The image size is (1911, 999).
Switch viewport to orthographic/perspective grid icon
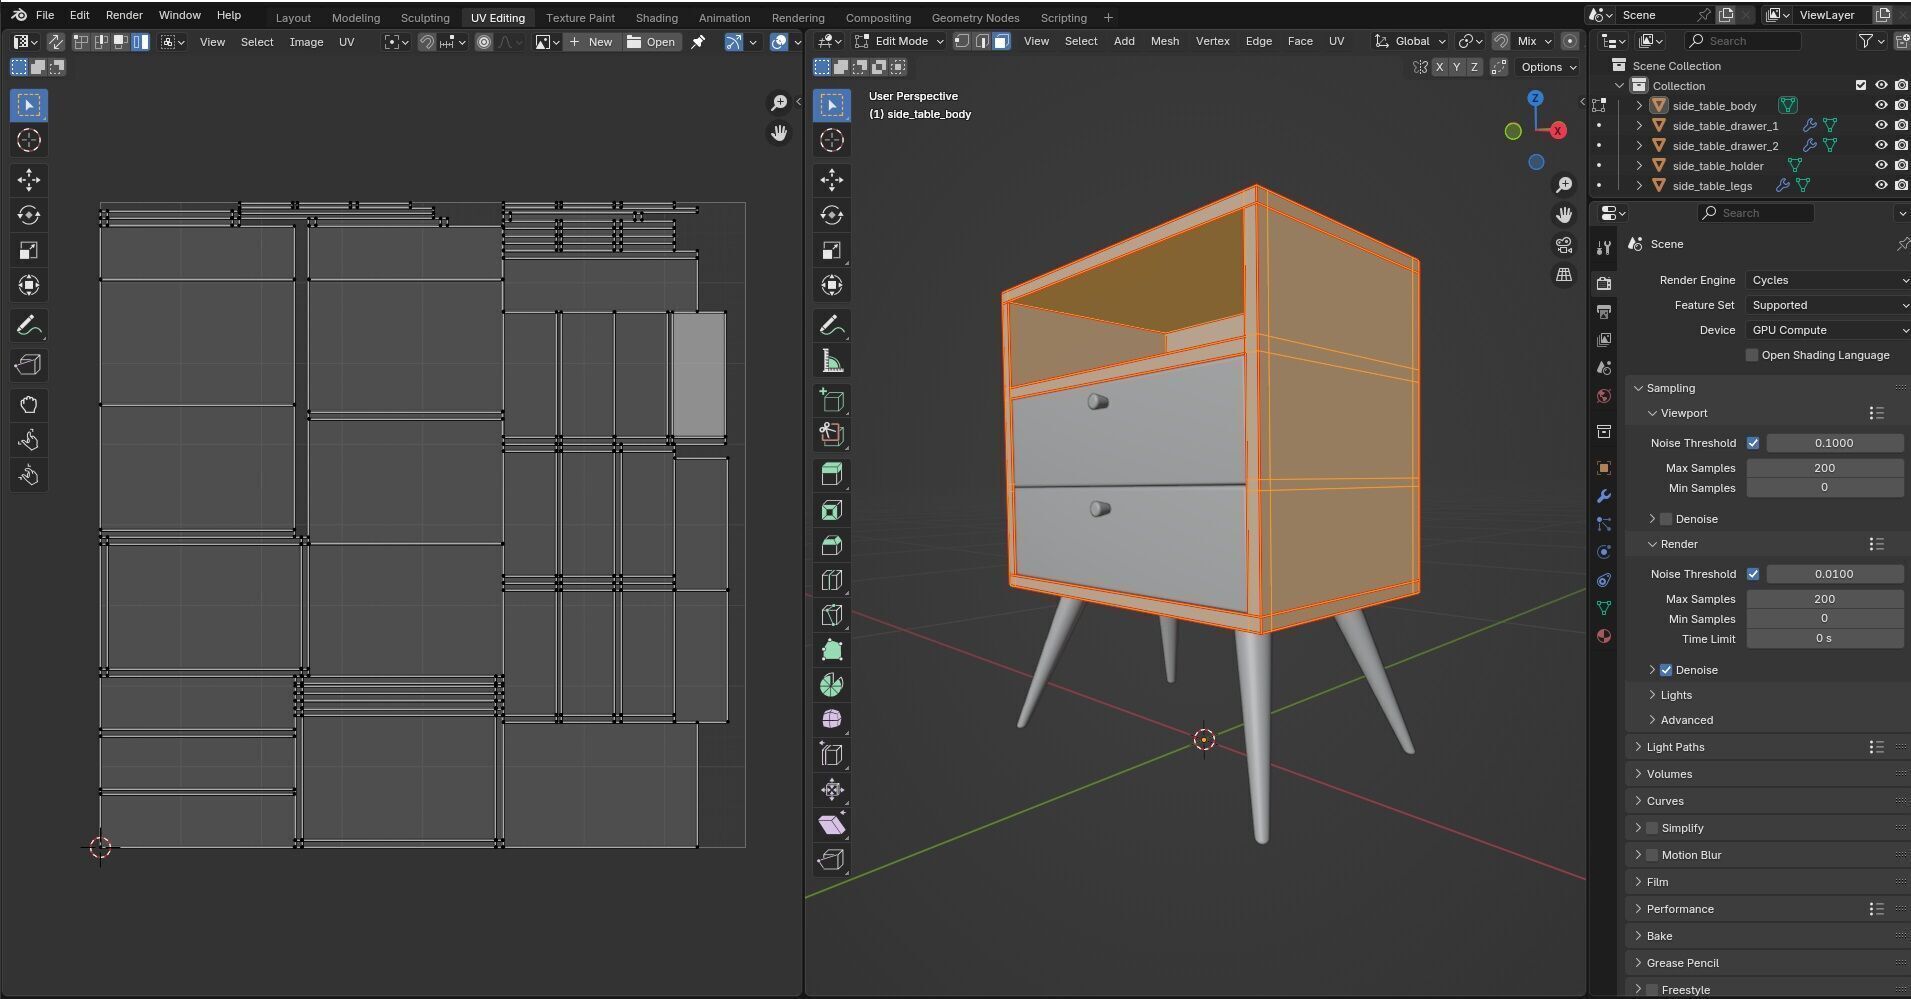point(1564,275)
